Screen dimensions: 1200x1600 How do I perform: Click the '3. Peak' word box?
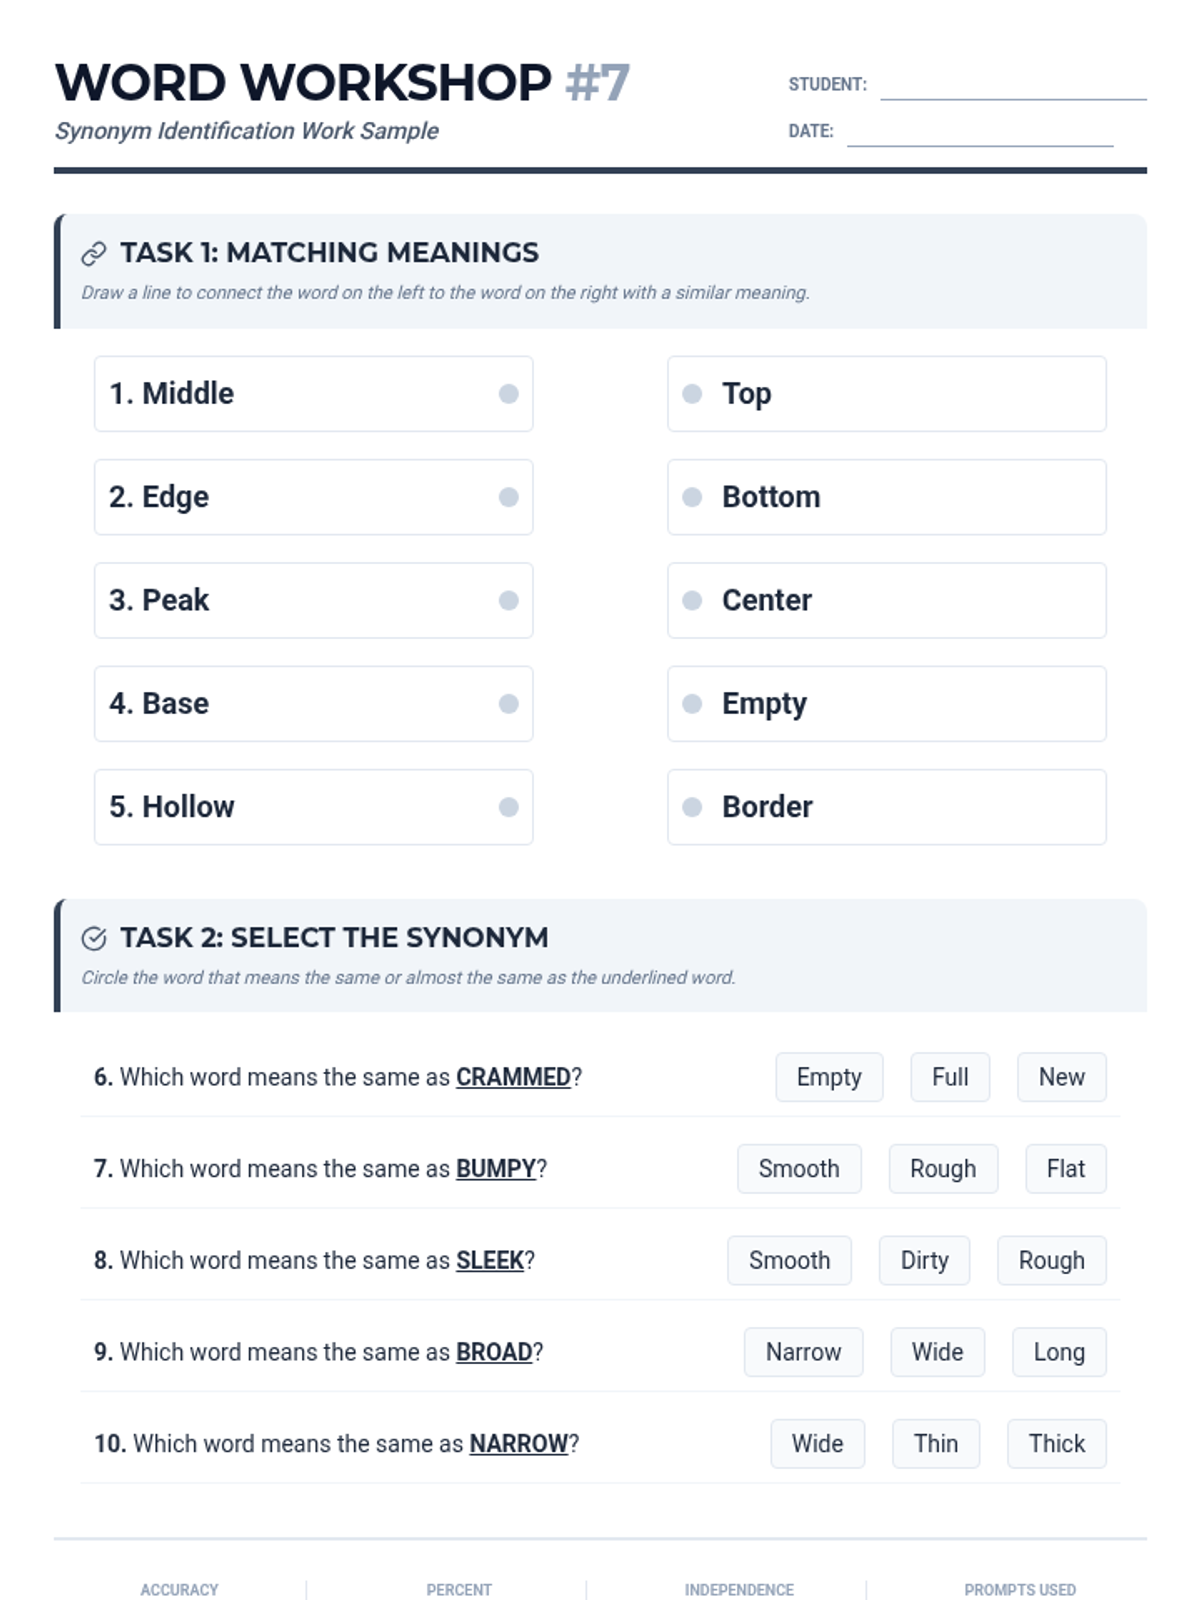pos(313,600)
